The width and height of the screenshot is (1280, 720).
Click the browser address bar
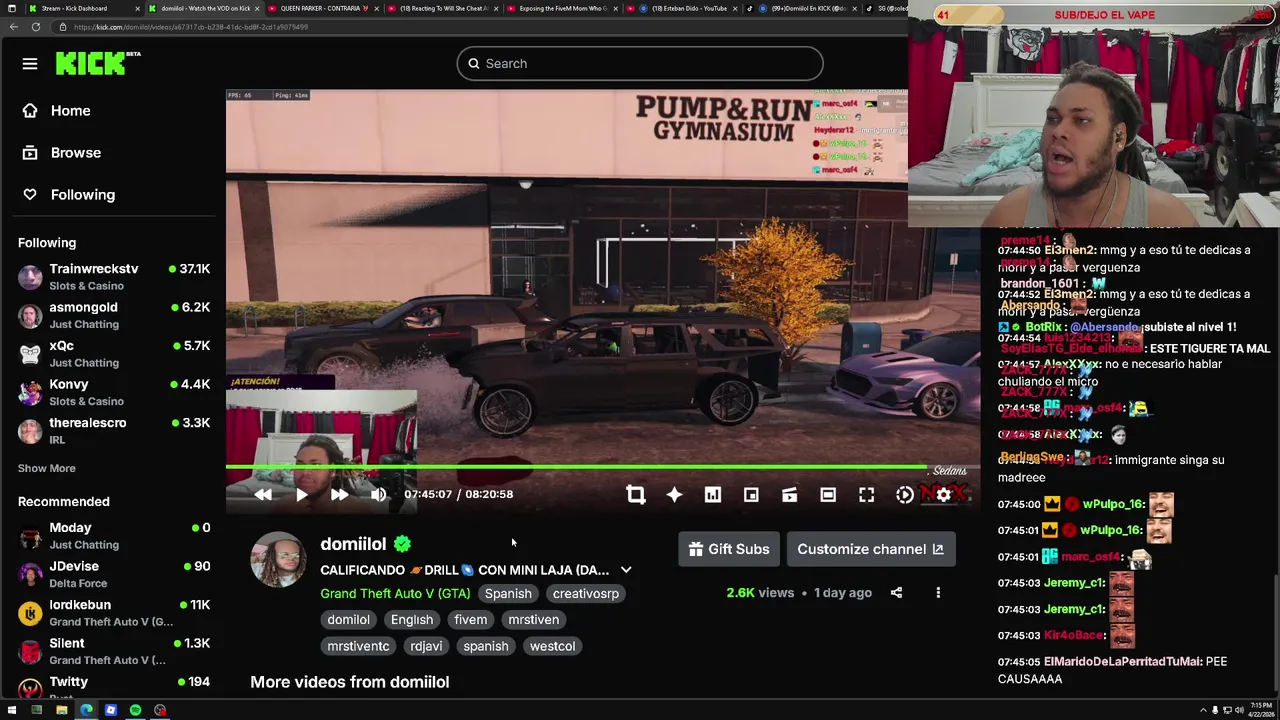(x=480, y=27)
